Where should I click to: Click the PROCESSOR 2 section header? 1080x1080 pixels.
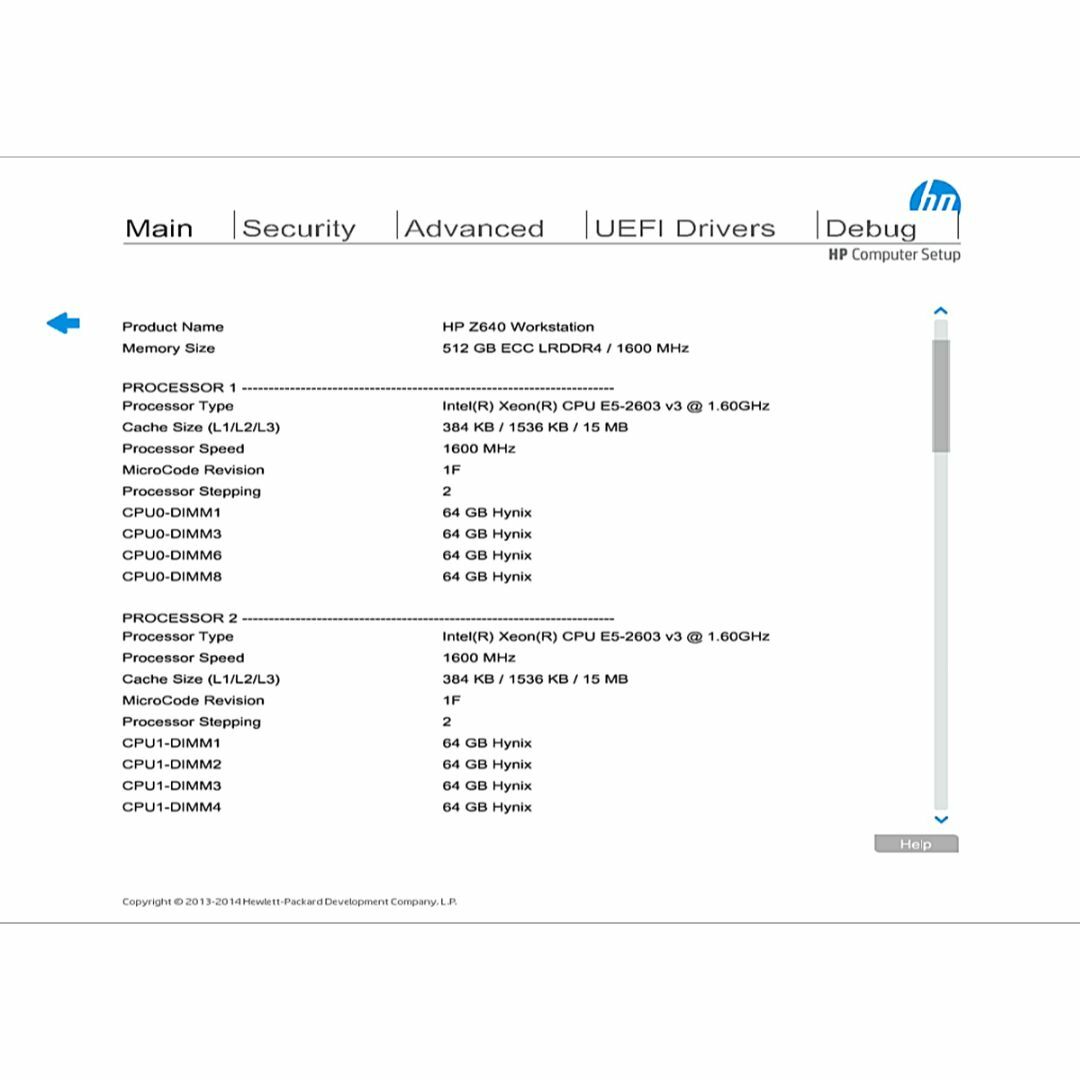(180, 618)
